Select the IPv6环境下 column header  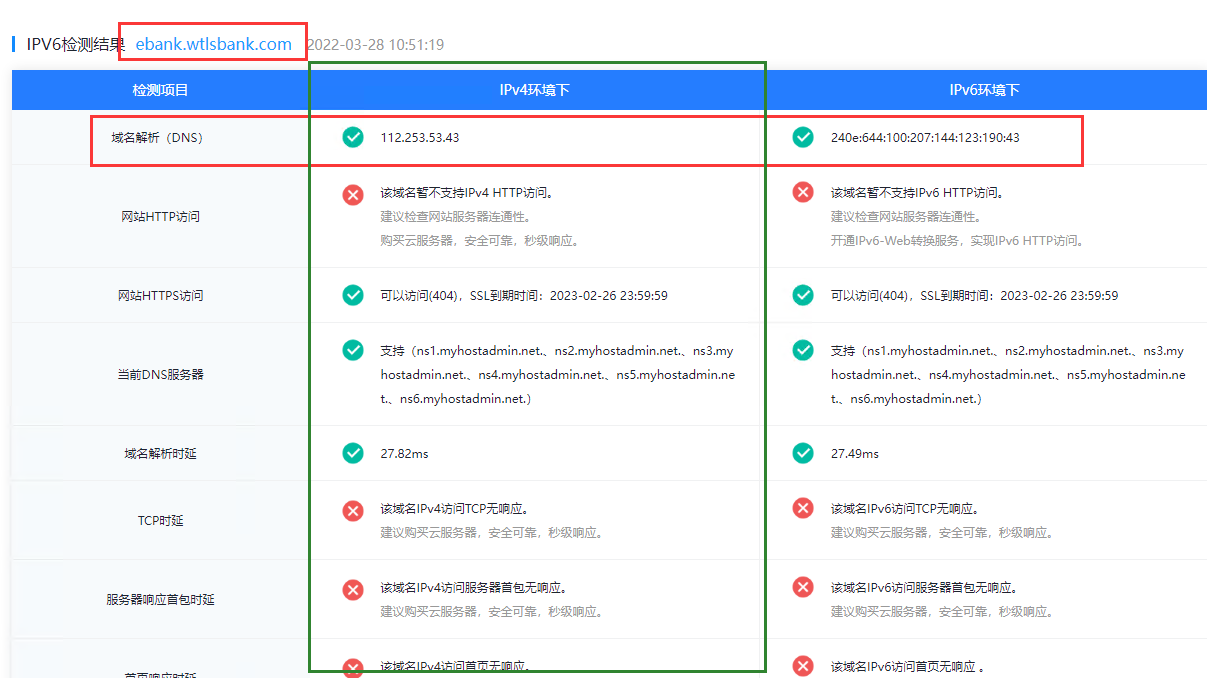coord(987,89)
